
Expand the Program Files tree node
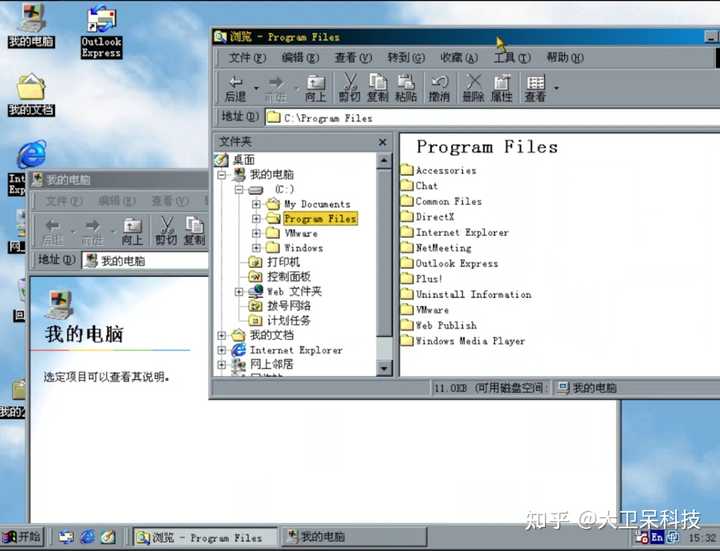click(x=256, y=219)
